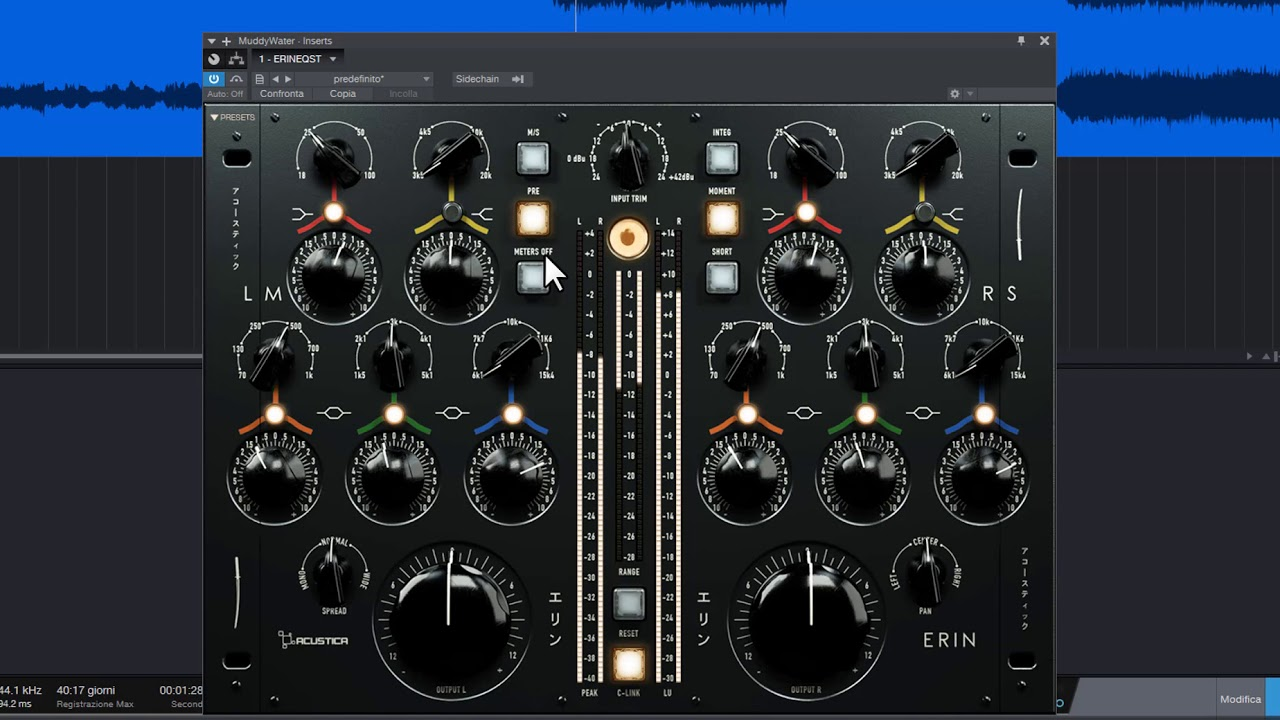Click the L M bell shape icon between orange and green lamps

(334, 414)
